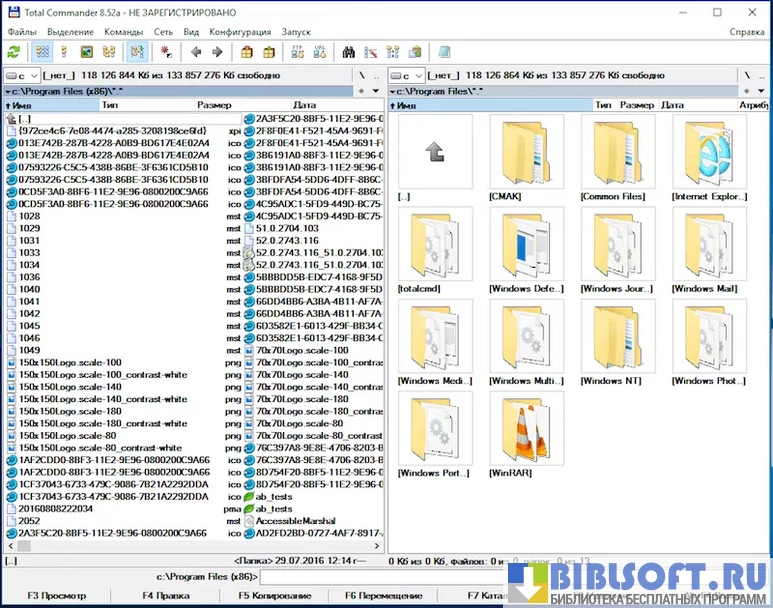Click the green Refresh arrows toolbar icon
This screenshot has width=773, height=608.
13,52
